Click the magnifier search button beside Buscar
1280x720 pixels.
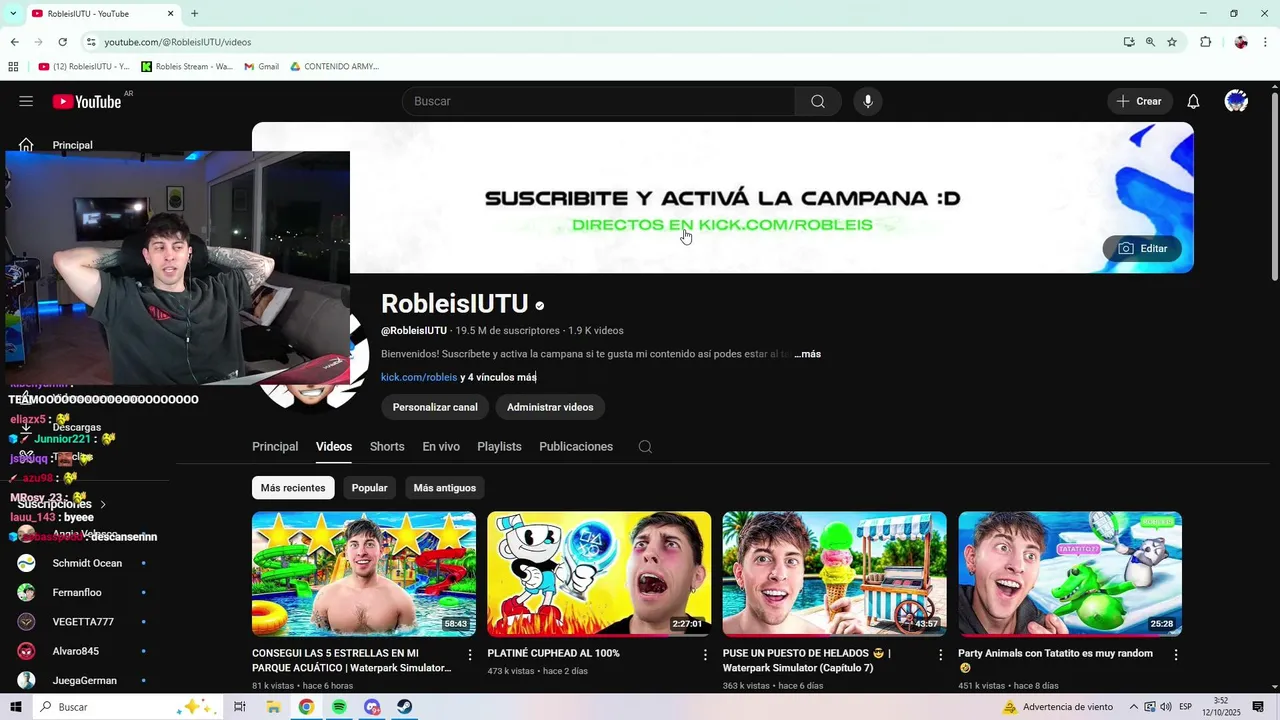click(x=818, y=101)
